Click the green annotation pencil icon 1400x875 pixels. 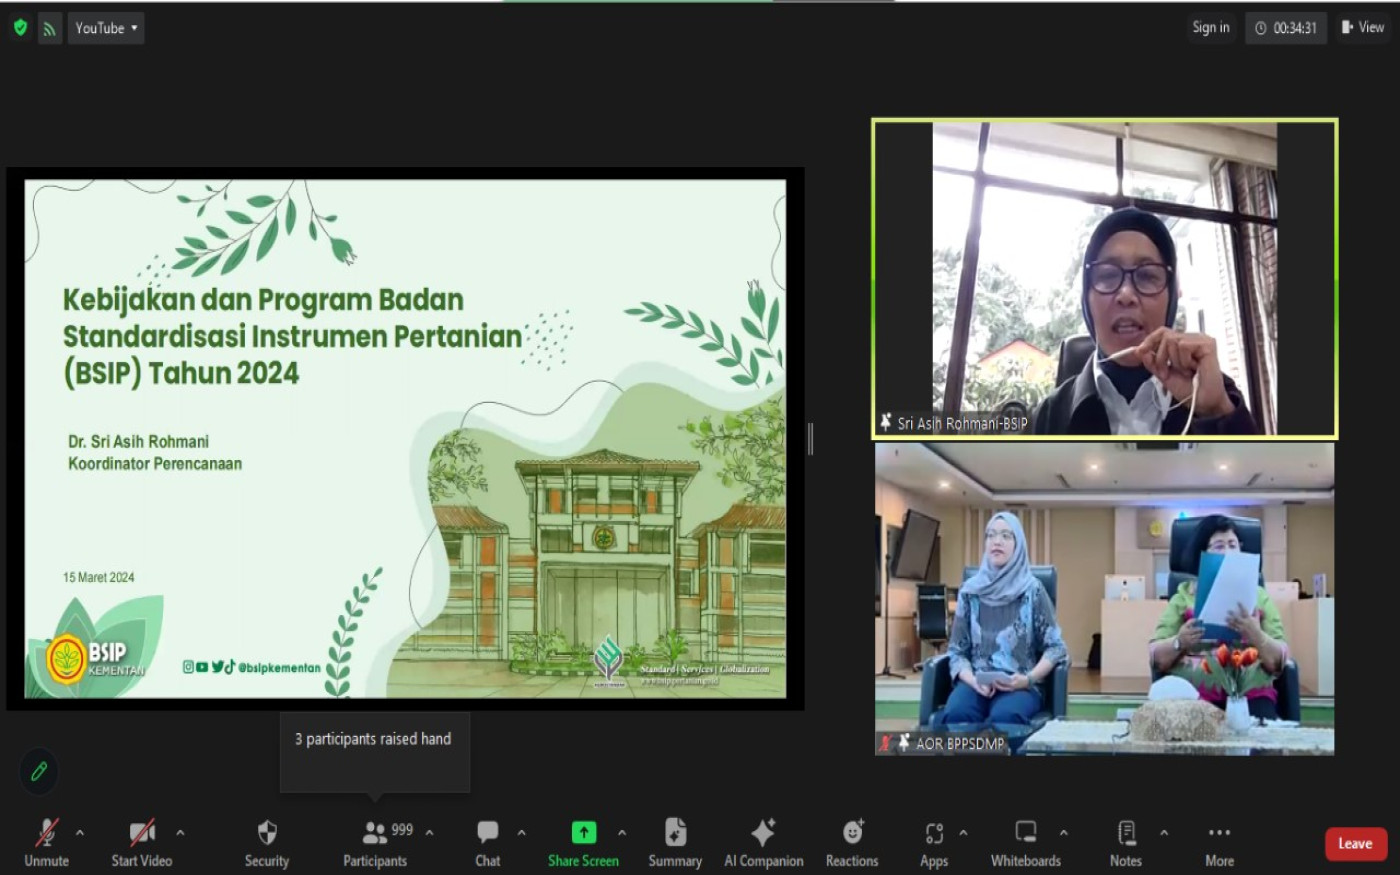[39, 771]
